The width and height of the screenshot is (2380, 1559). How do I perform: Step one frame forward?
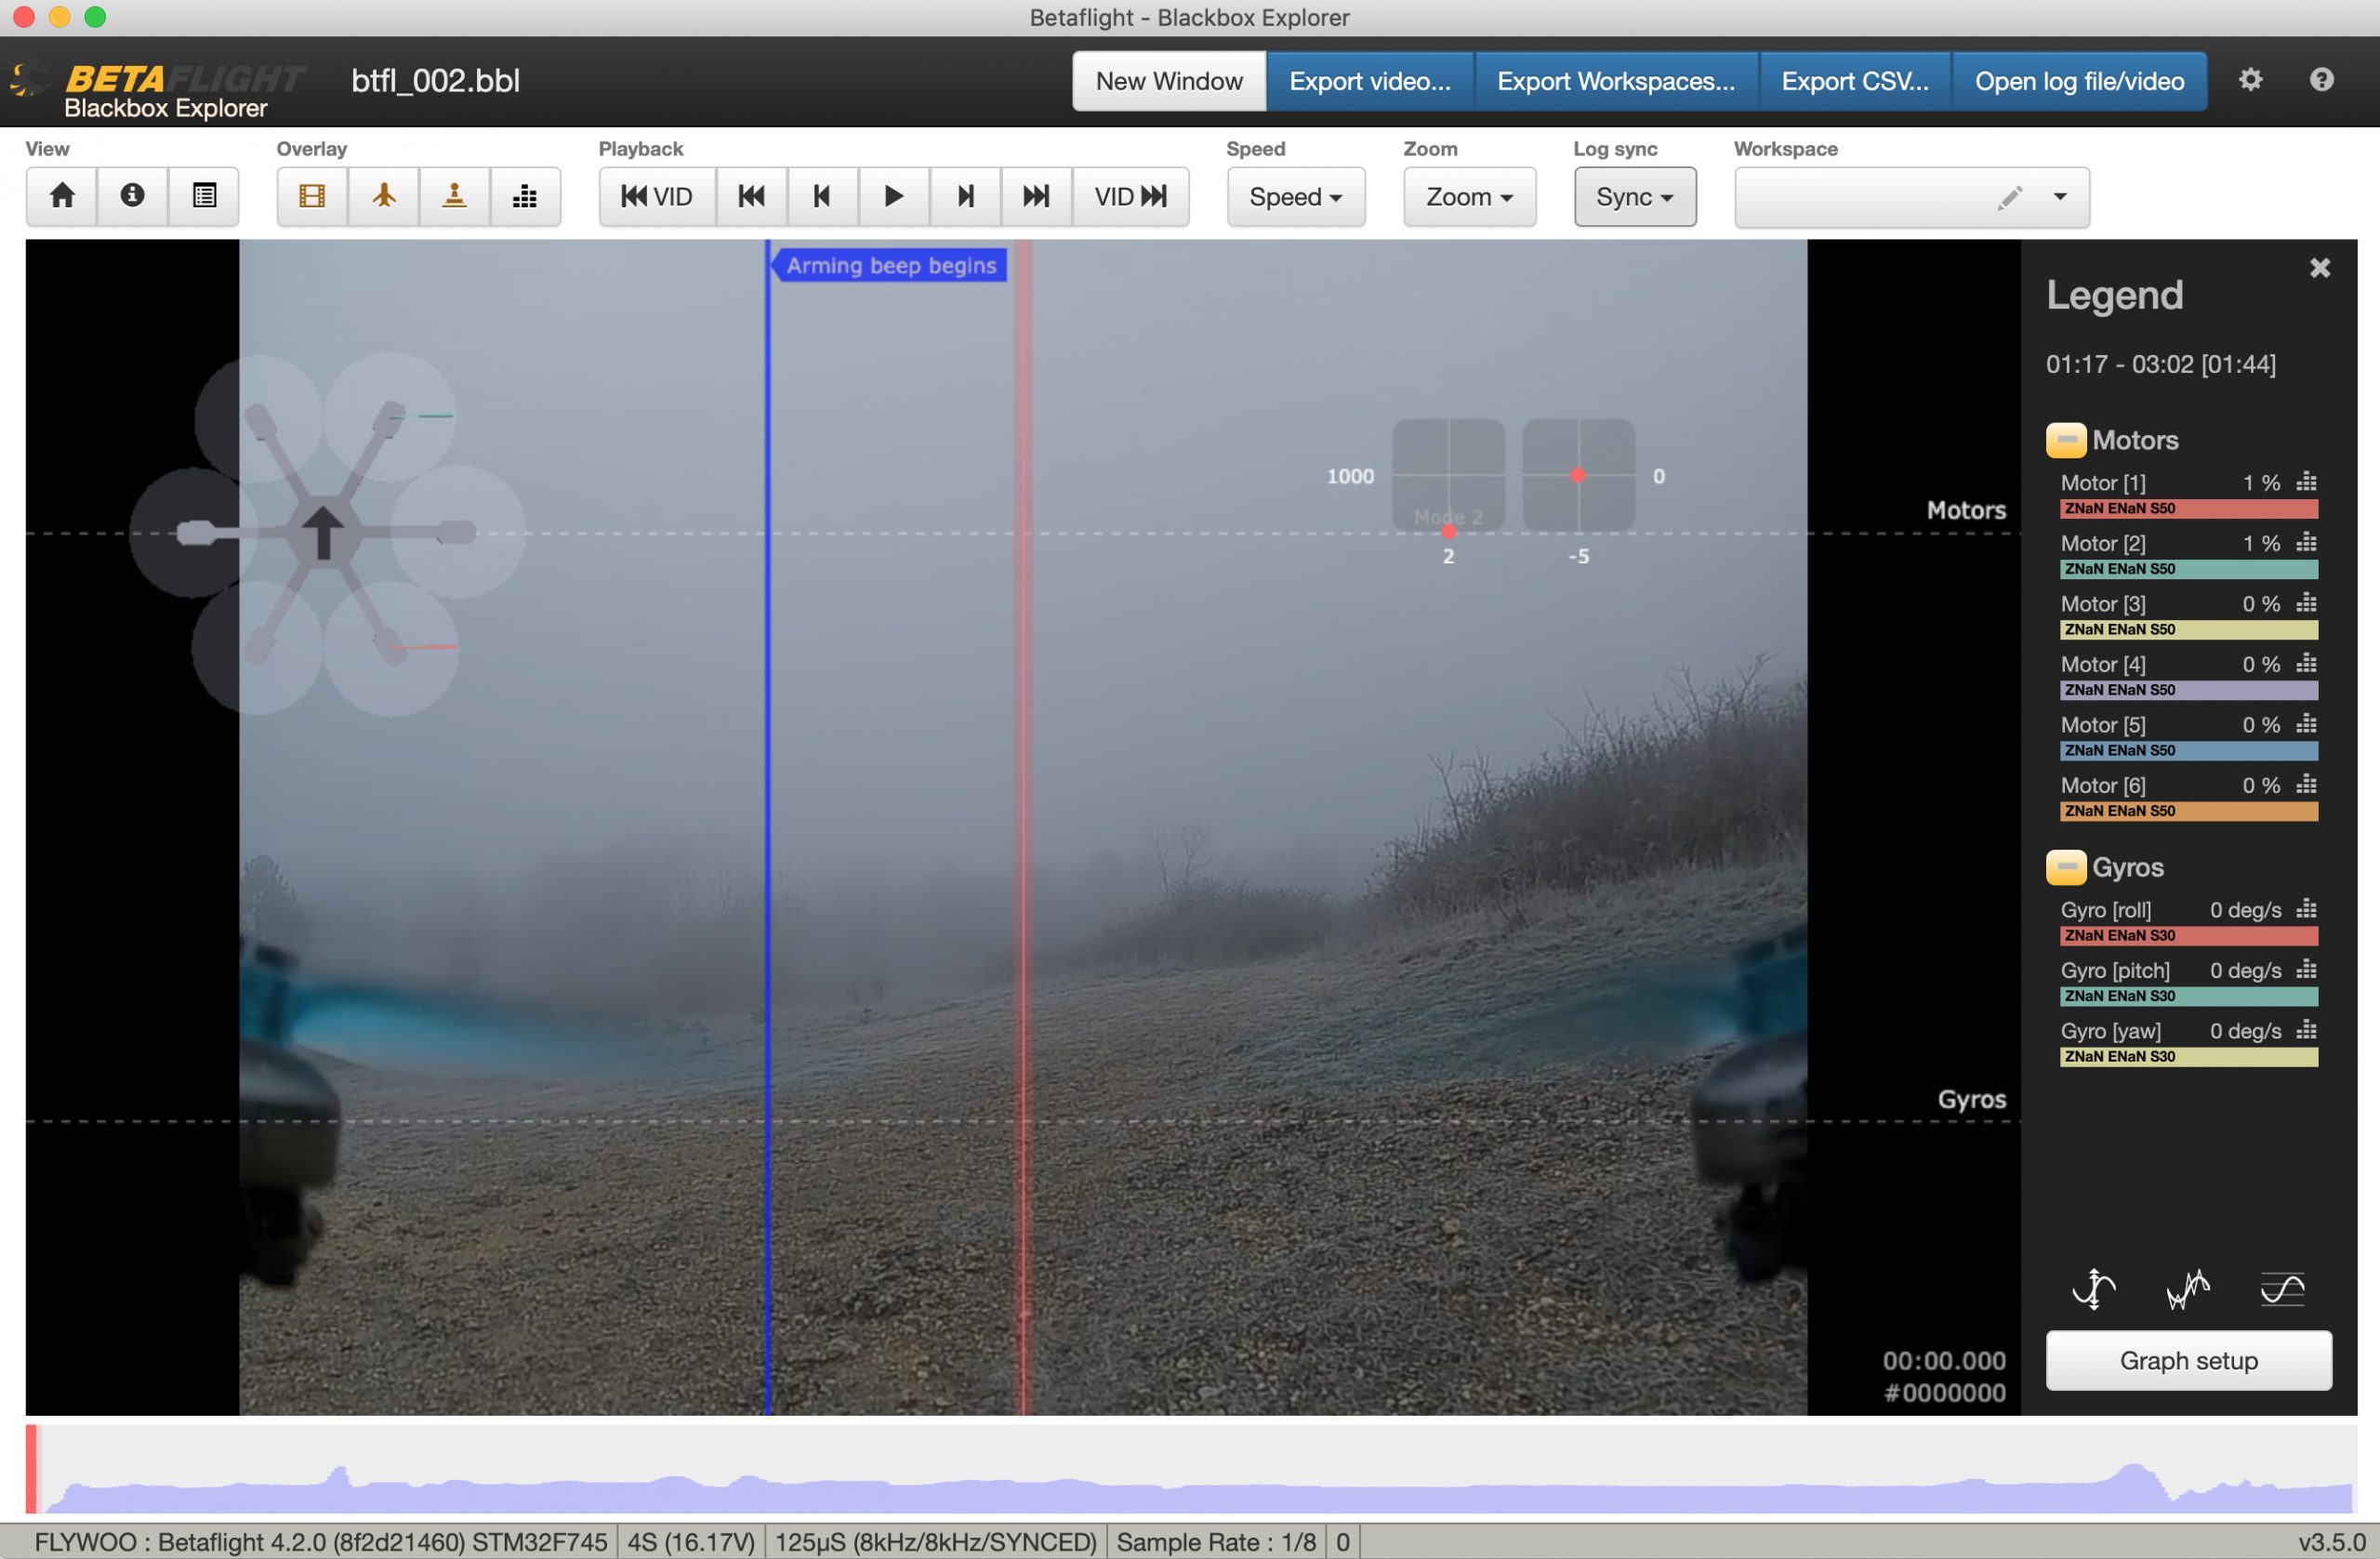tap(965, 196)
